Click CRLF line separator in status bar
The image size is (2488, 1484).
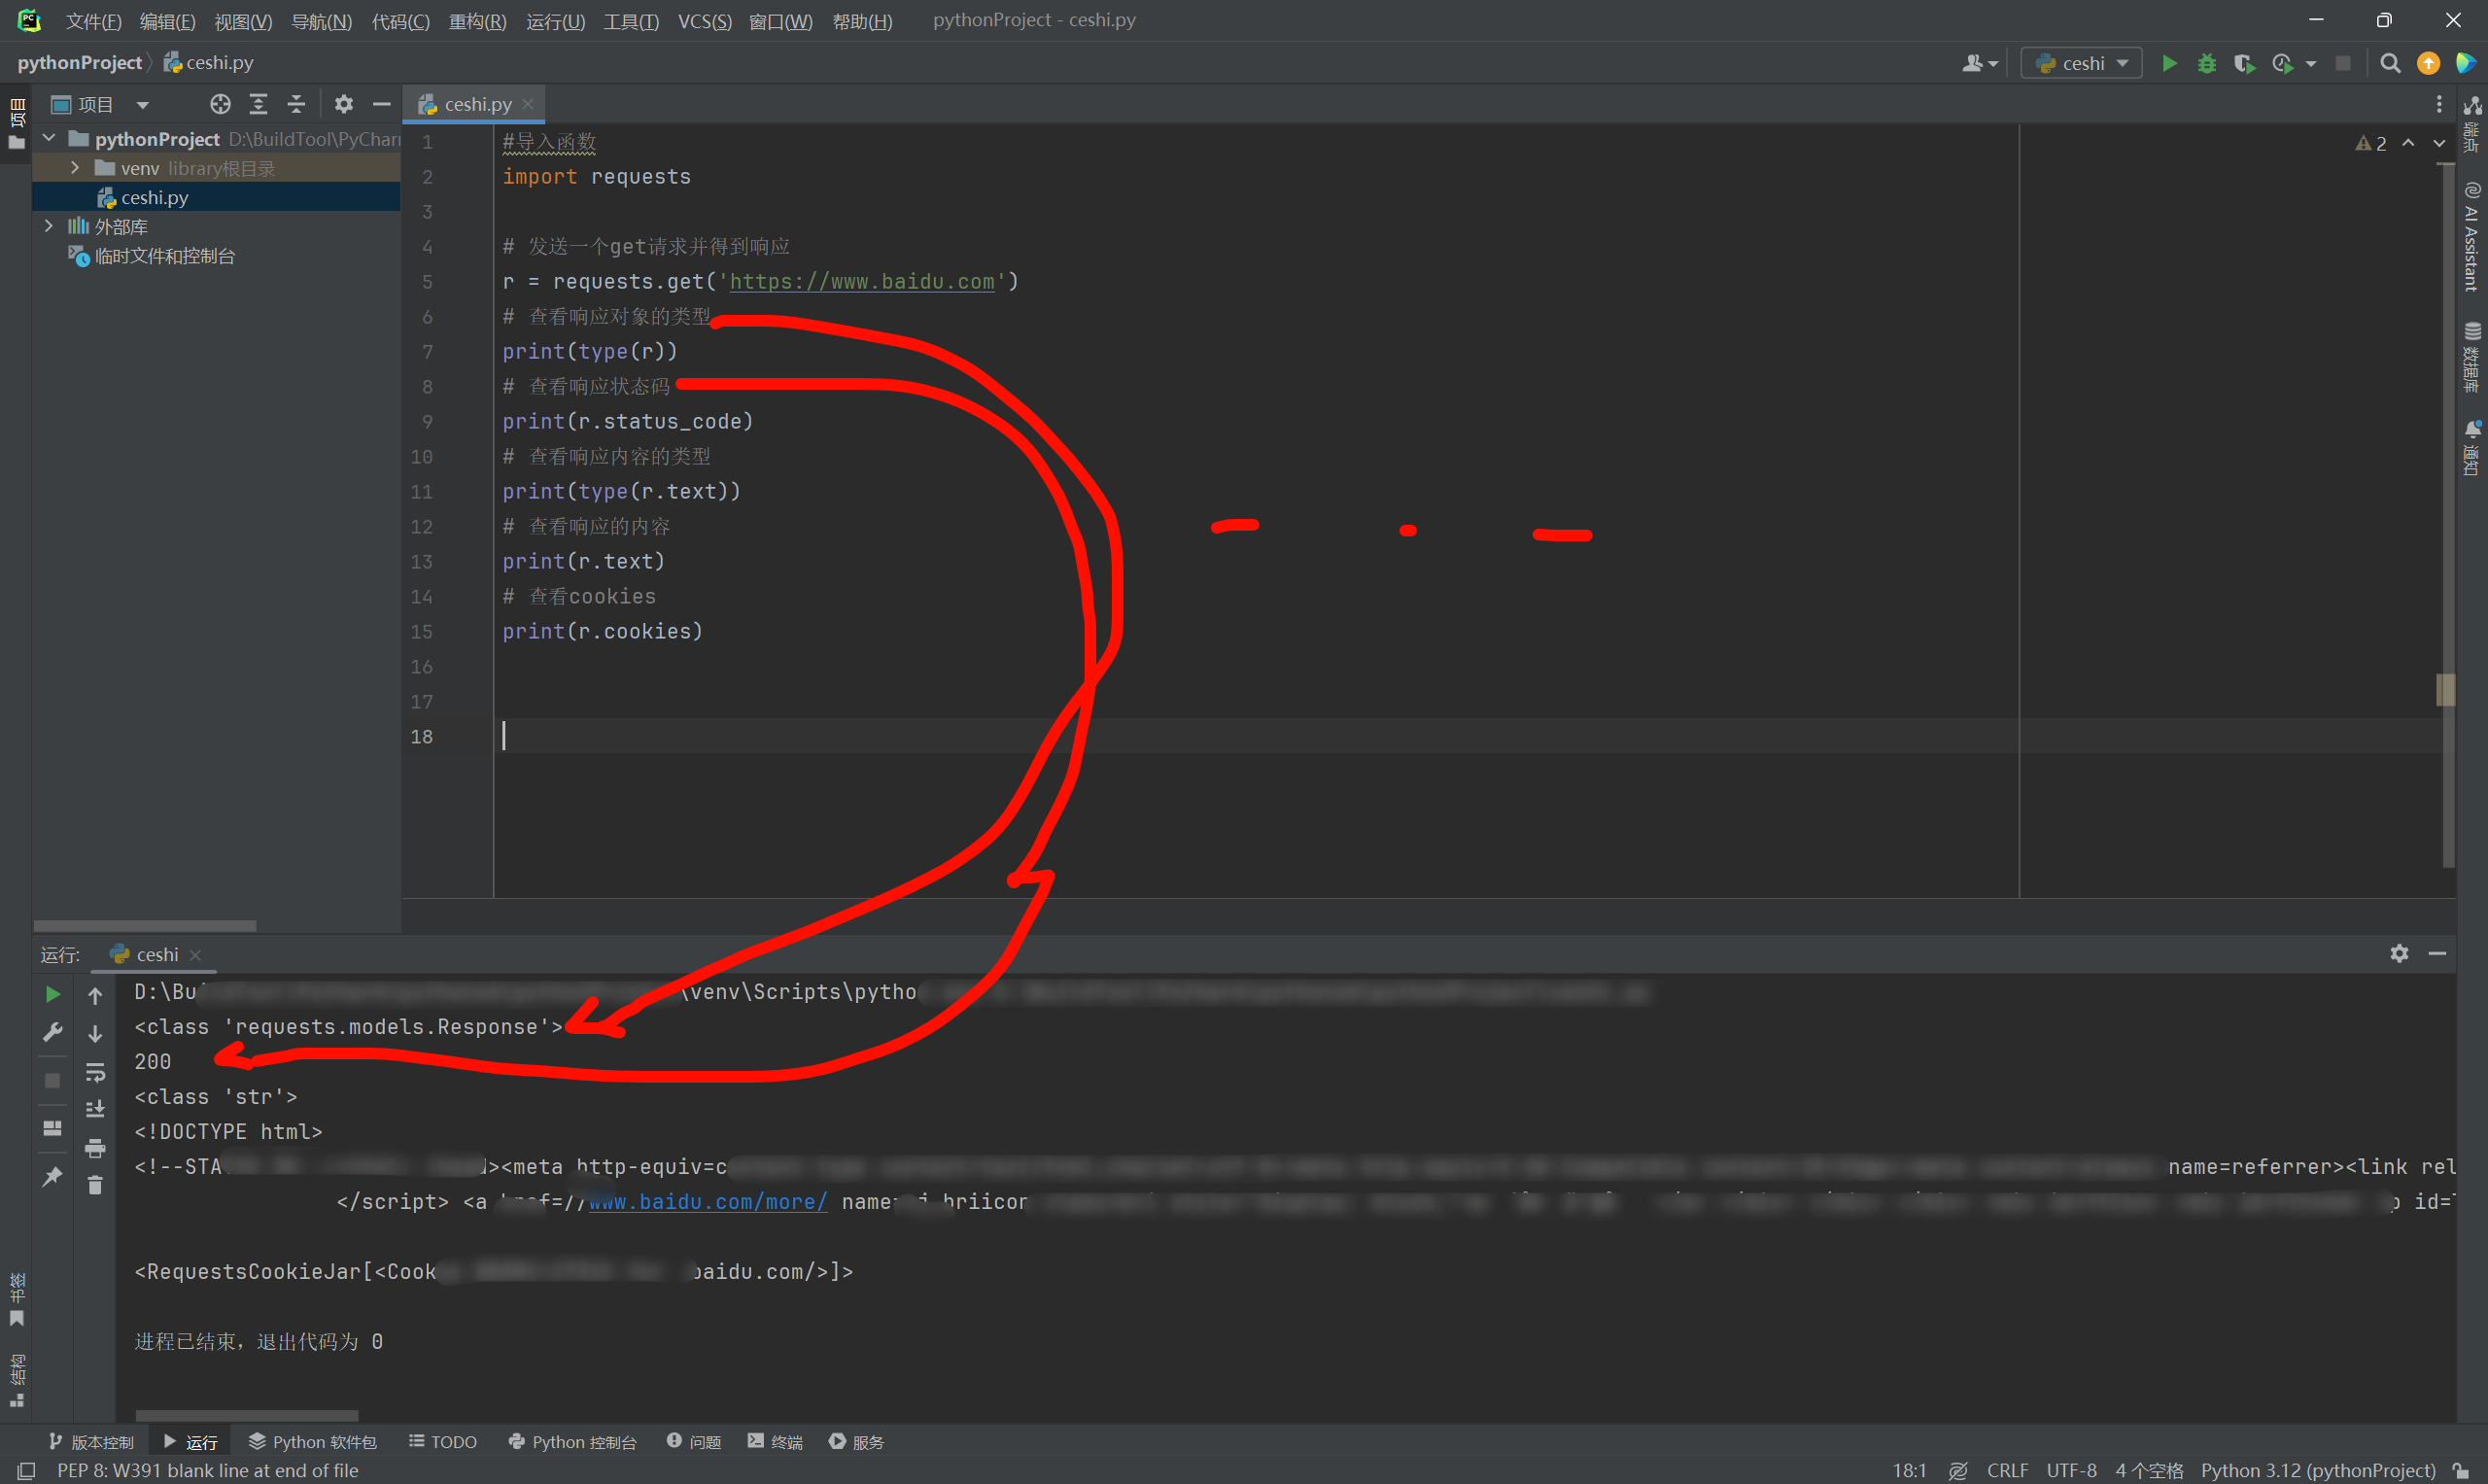pyautogui.click(x=2007, y=1470)
